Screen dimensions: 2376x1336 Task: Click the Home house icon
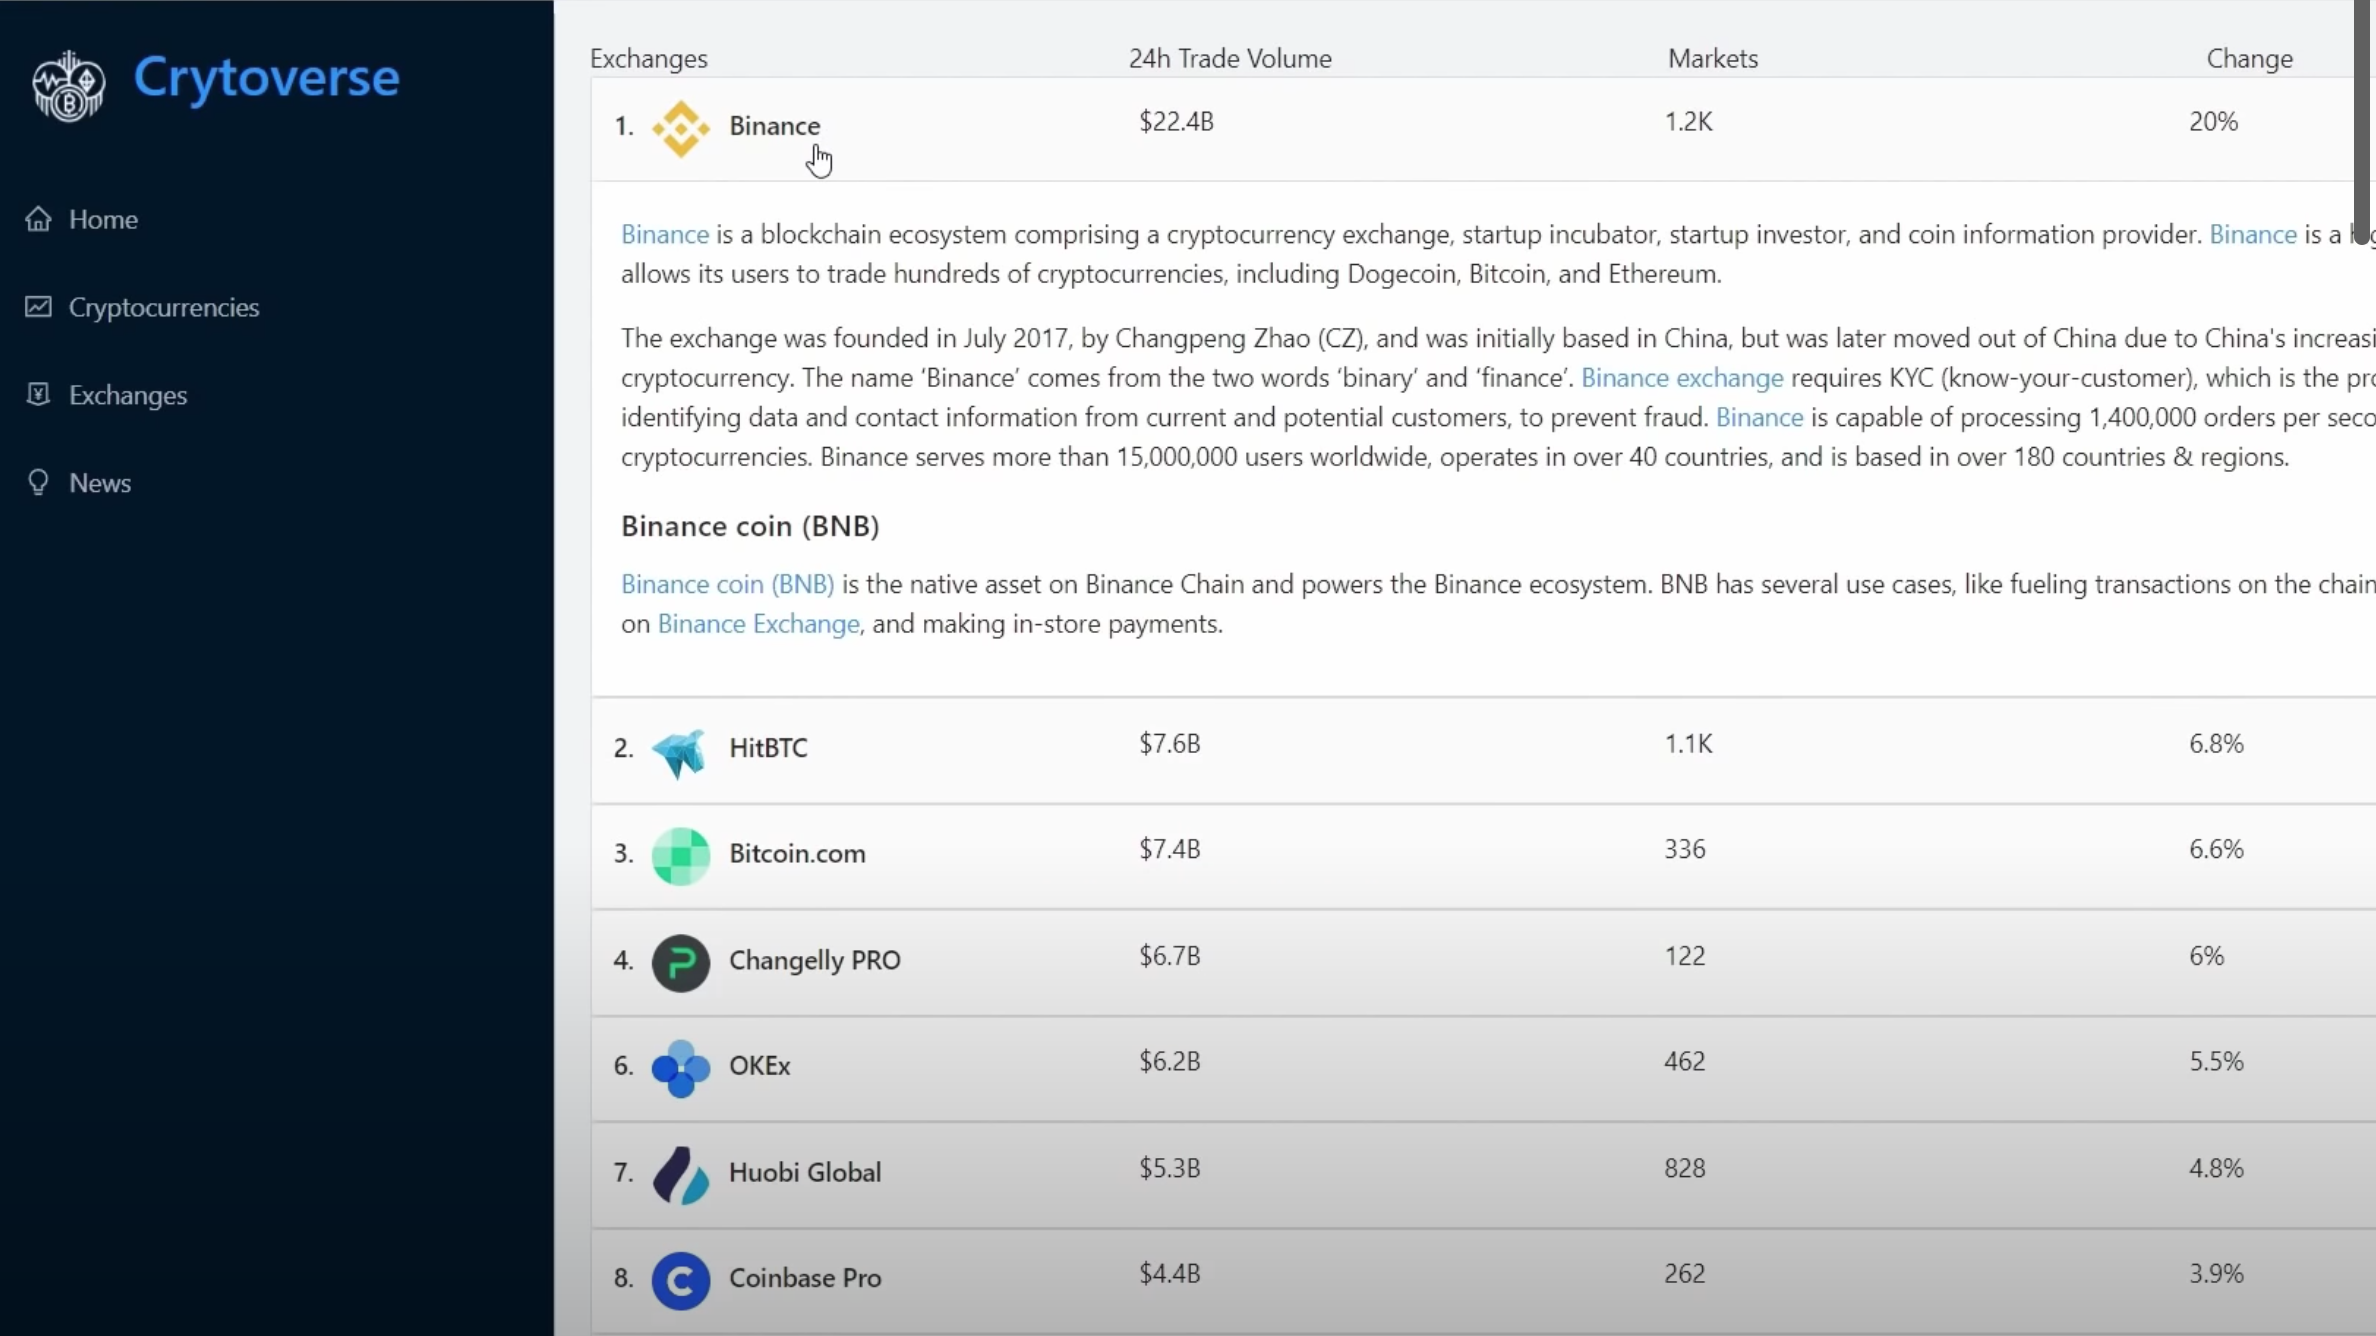click(x=38, y=219)
